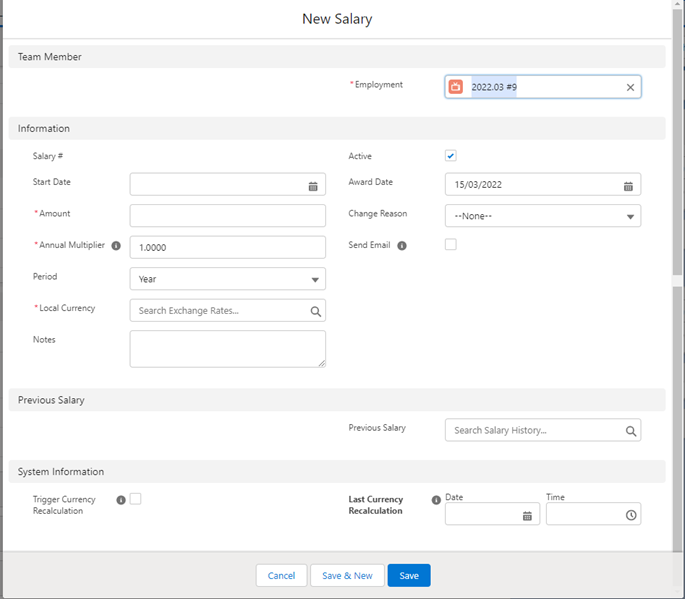The height and width of the screenshot is (599, 685).
Task: Click the Start Date calendar icon
Action: (313, 186)
